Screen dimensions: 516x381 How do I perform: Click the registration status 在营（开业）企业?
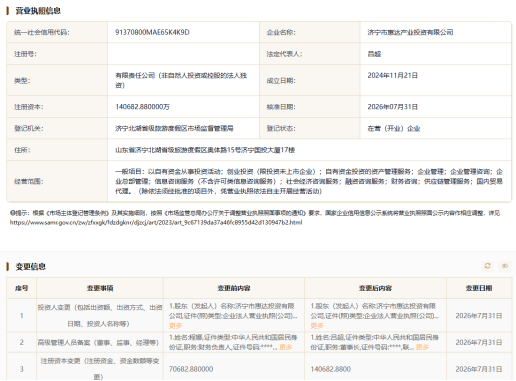coord(394,128)
